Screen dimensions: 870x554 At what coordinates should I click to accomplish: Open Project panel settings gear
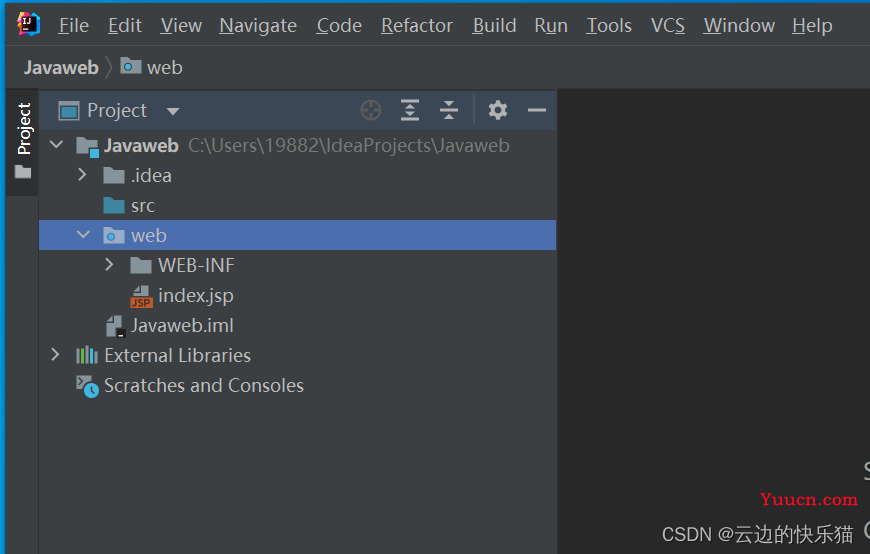coord(498,110)
